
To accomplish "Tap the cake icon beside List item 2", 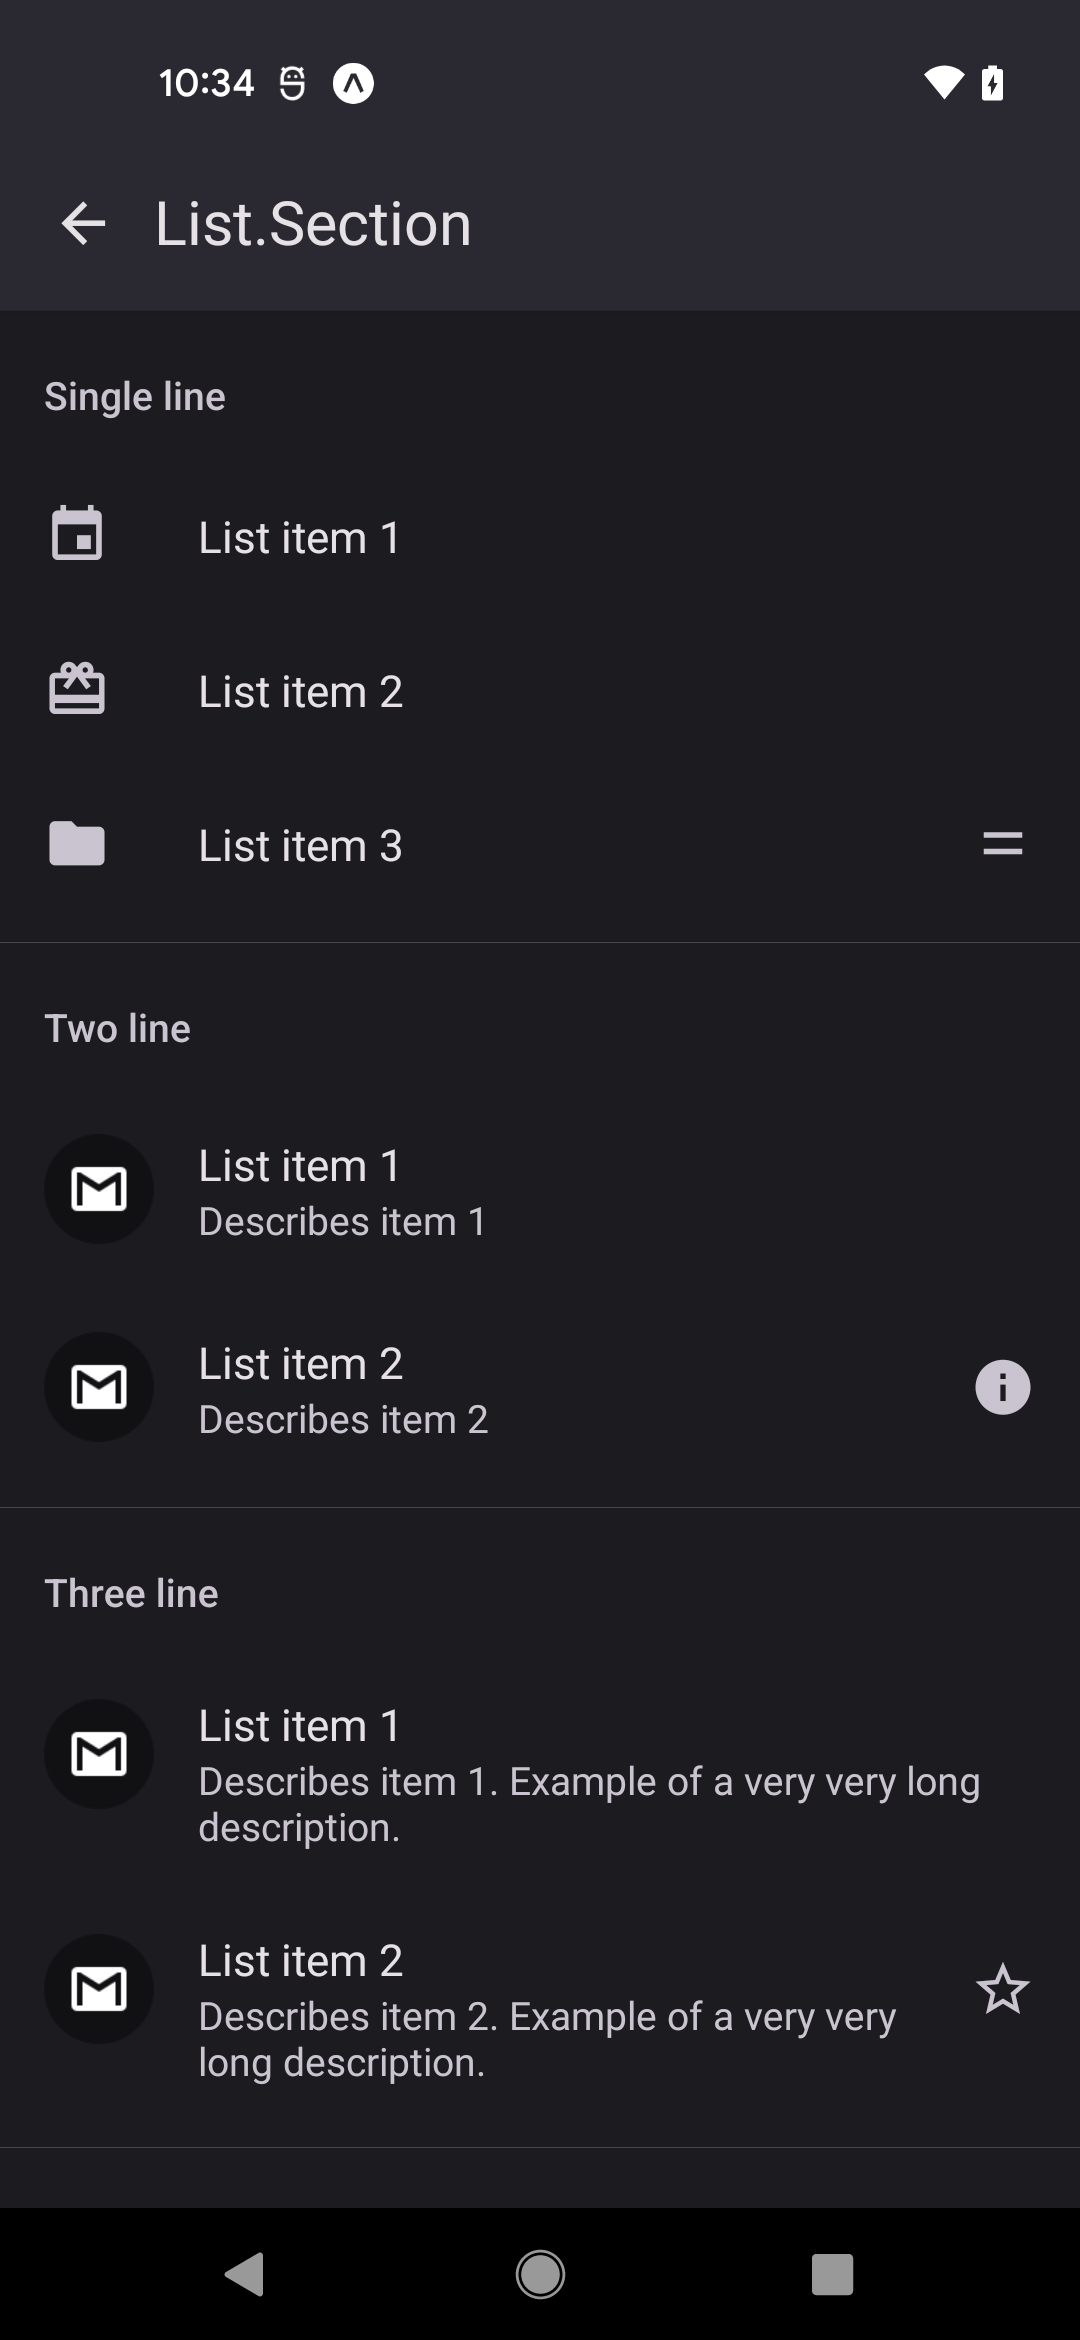I will tap(77, 690).
